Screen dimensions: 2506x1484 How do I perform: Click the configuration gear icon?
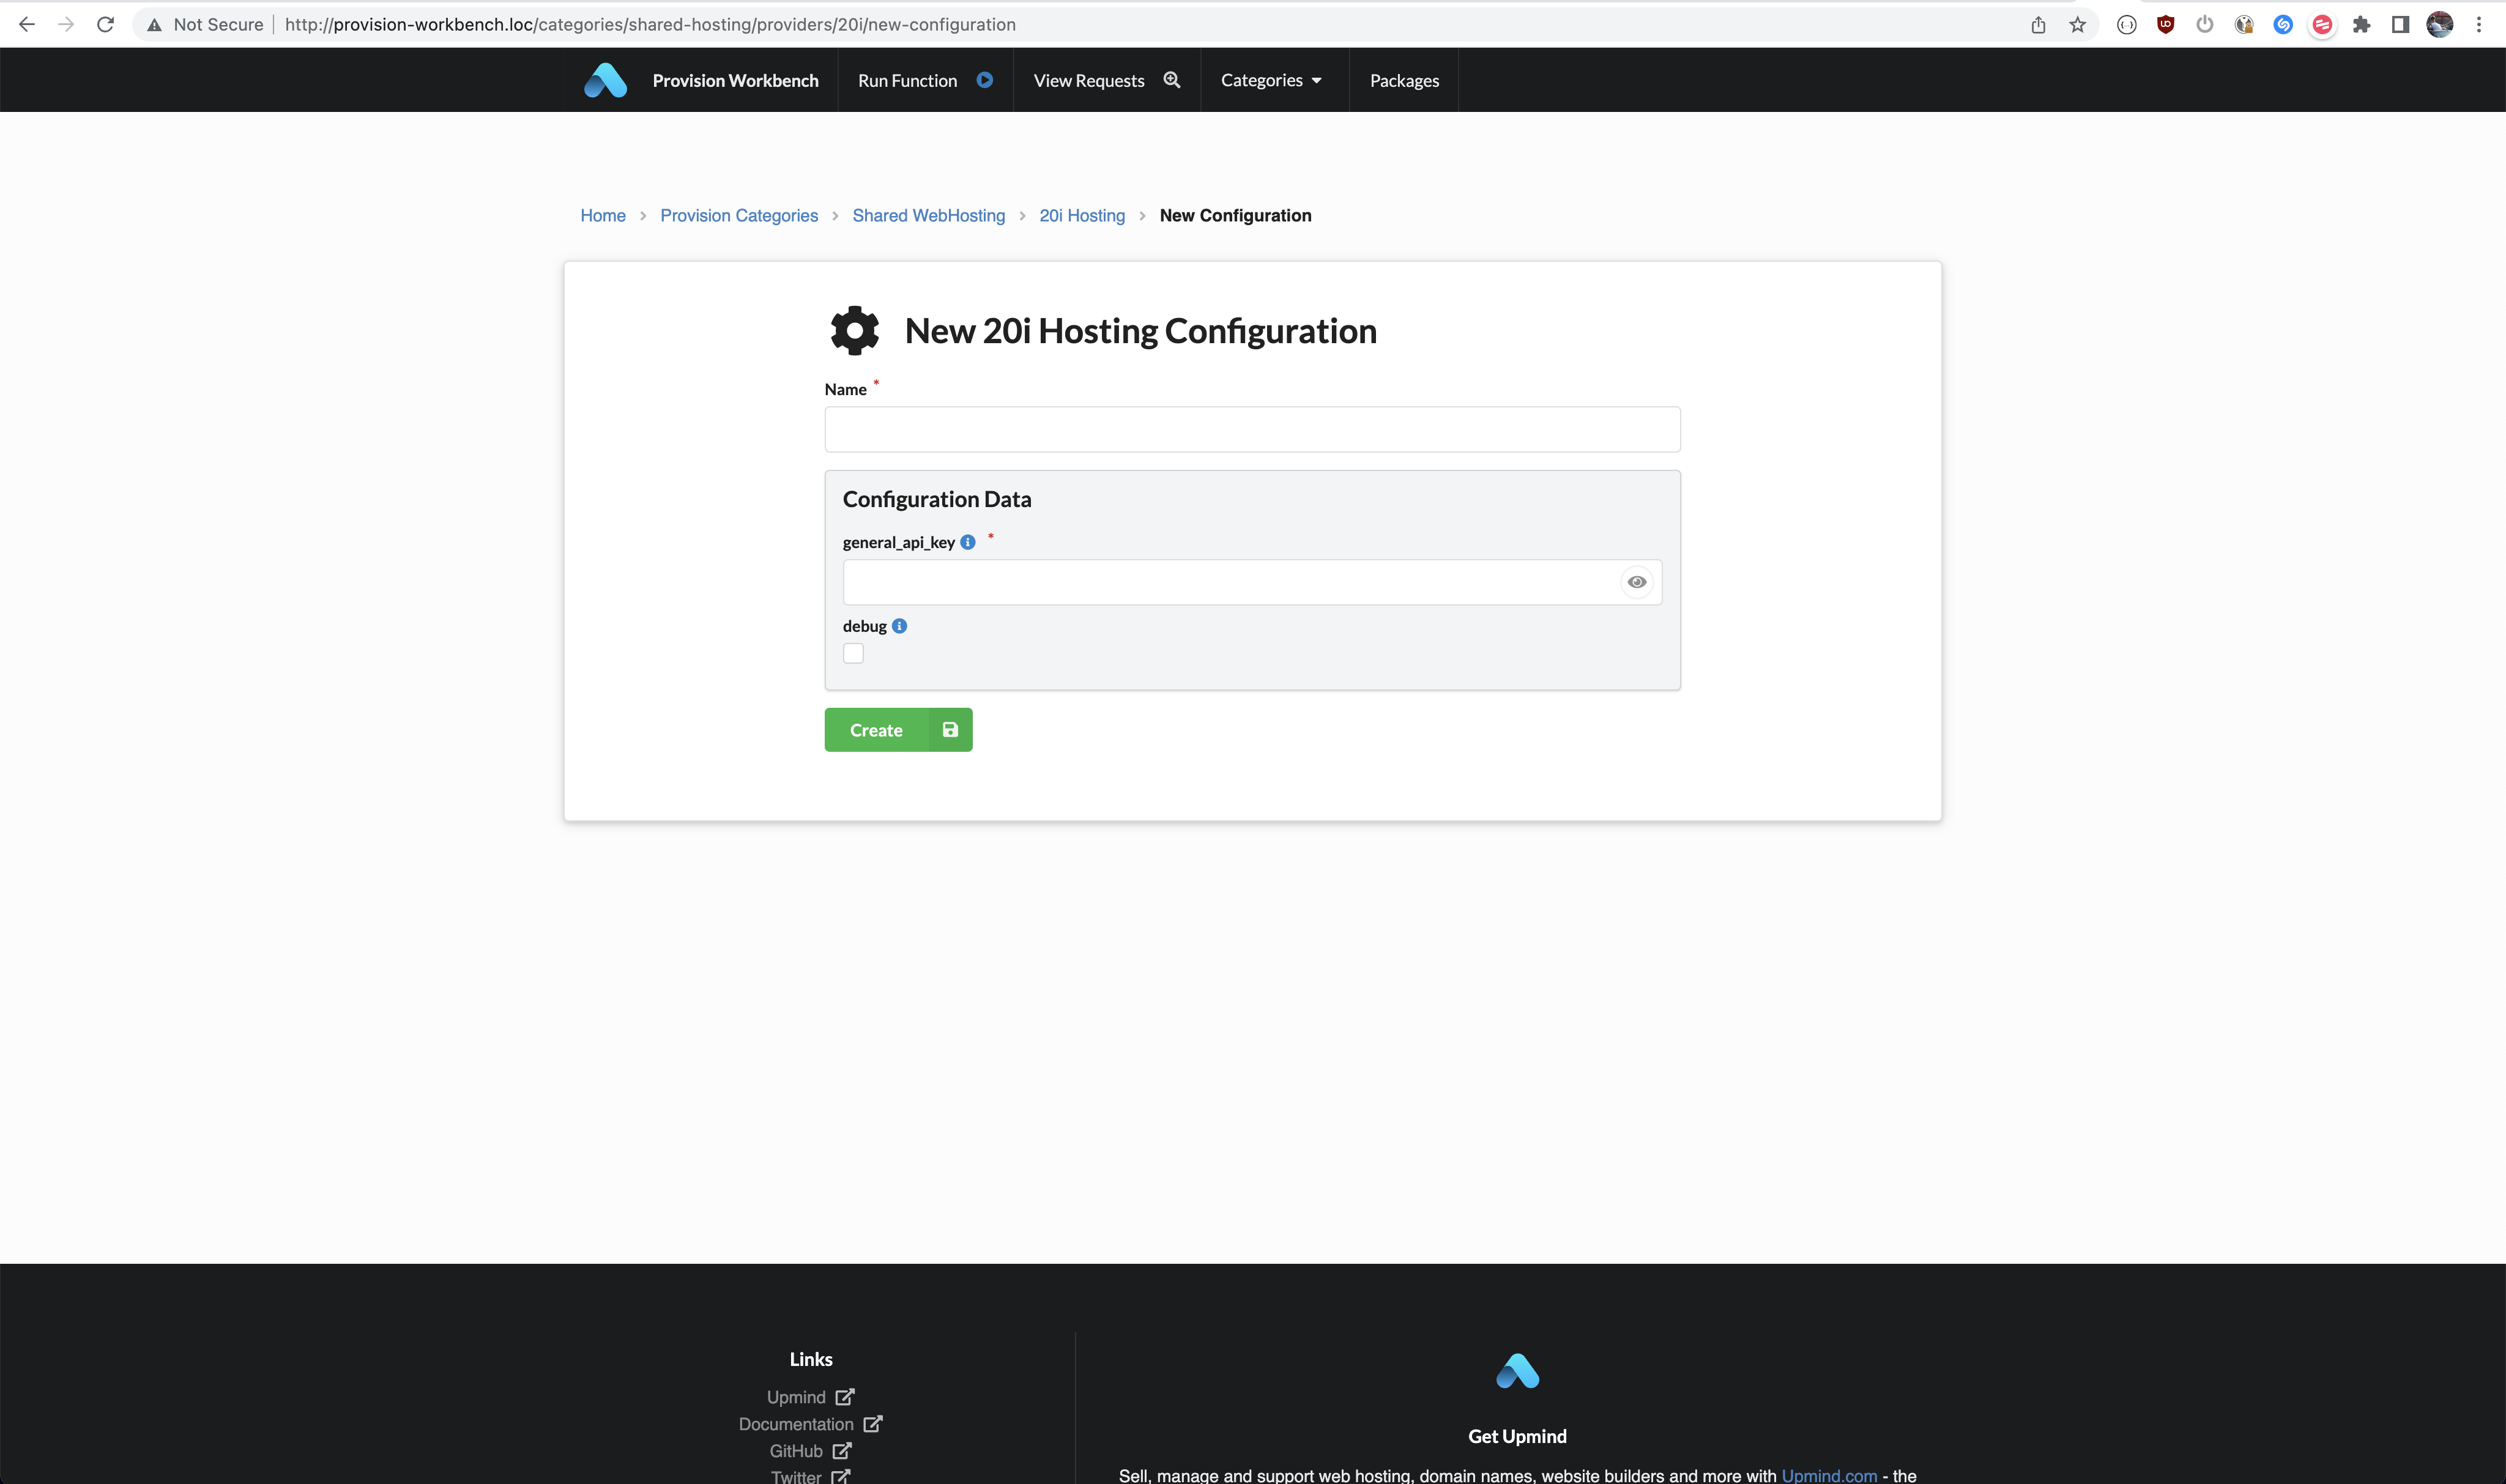point(855,331)
